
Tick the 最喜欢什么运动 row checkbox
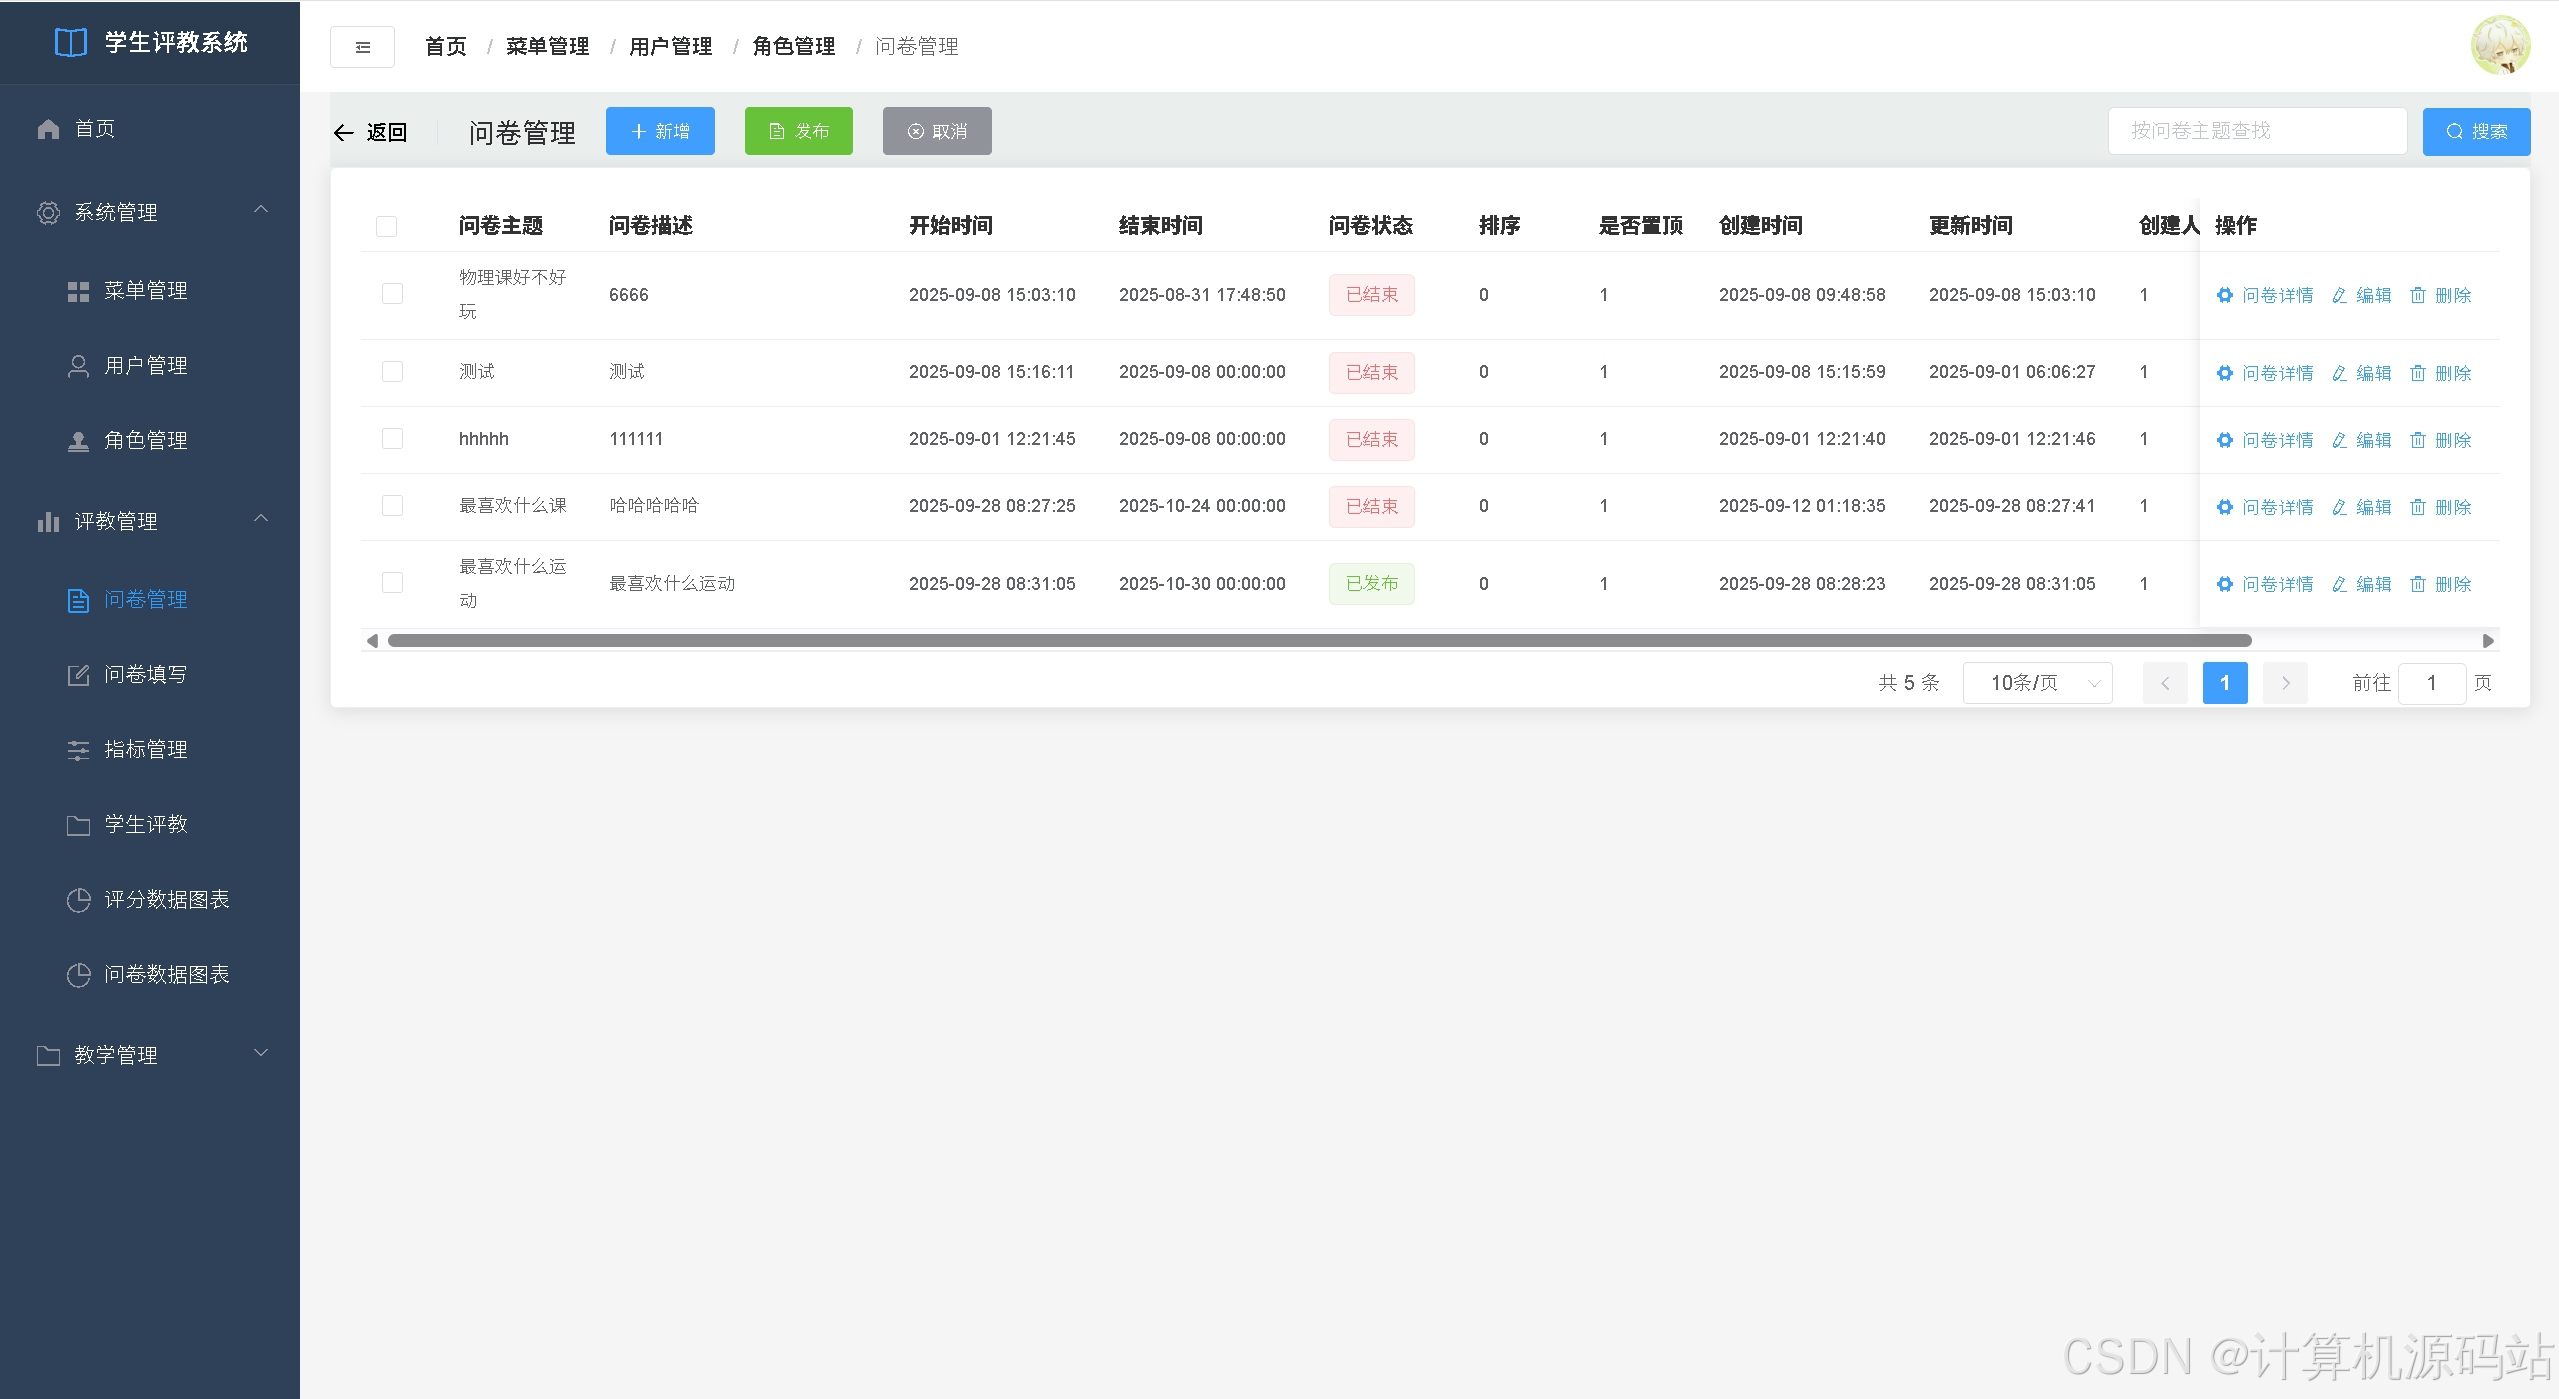coord(392,583)
